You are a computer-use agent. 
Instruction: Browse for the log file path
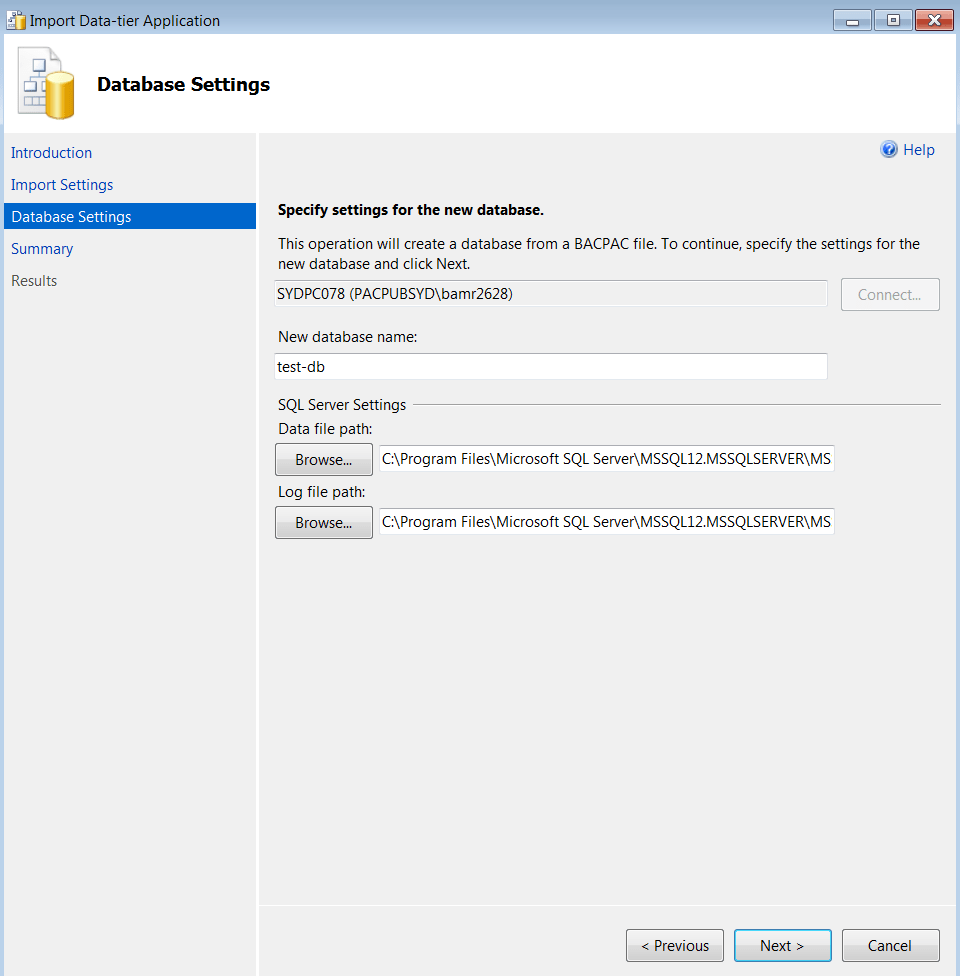(x=323, y=522)
